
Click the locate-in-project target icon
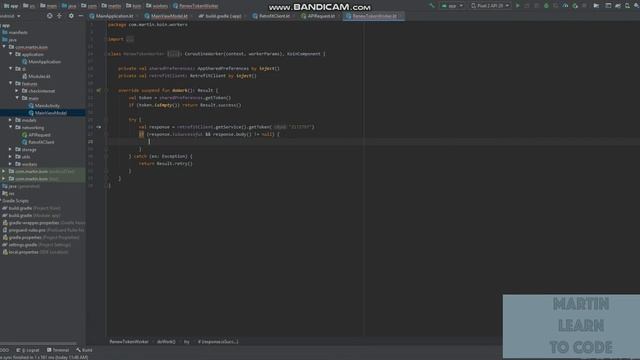click(49, 16)
